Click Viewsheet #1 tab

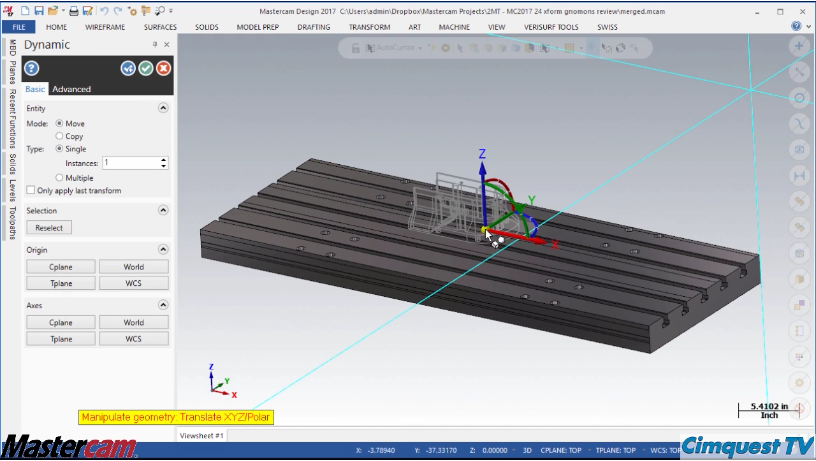click(x=202, y=436)
